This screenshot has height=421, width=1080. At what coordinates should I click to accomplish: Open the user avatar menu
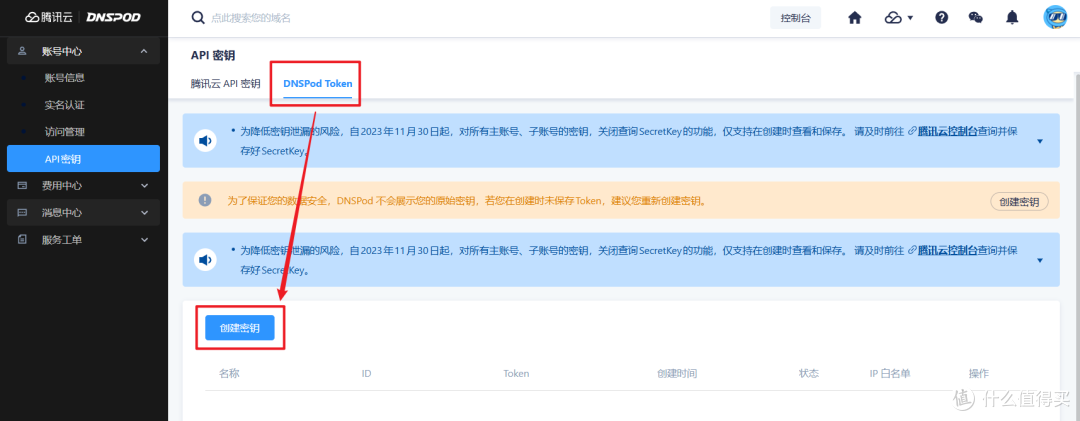pyautogui.click(x=1055, y=18)
